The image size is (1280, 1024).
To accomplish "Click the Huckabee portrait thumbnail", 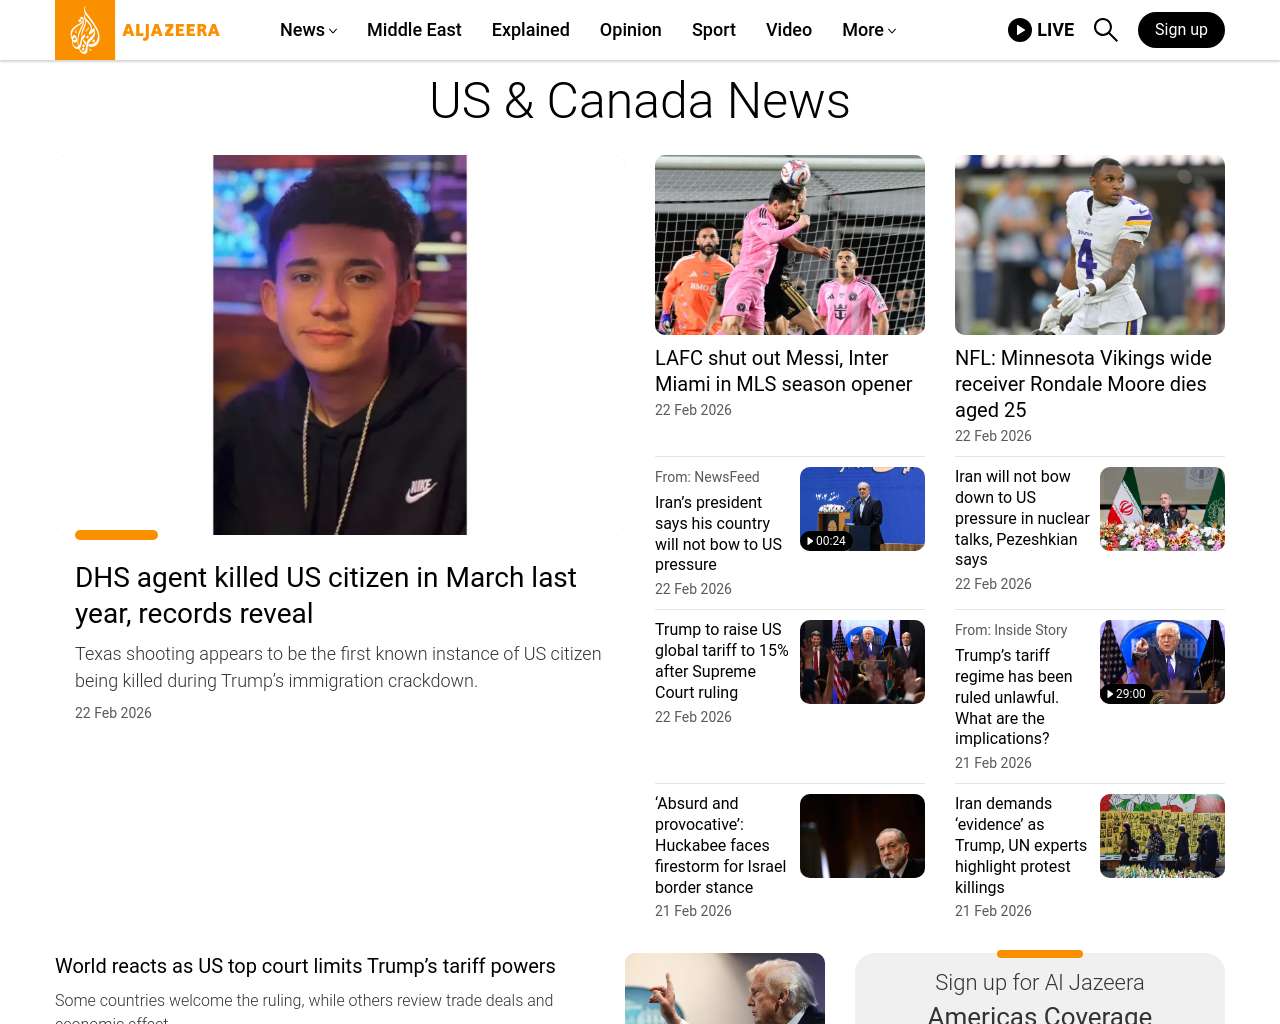I will (x=862, y=836).
